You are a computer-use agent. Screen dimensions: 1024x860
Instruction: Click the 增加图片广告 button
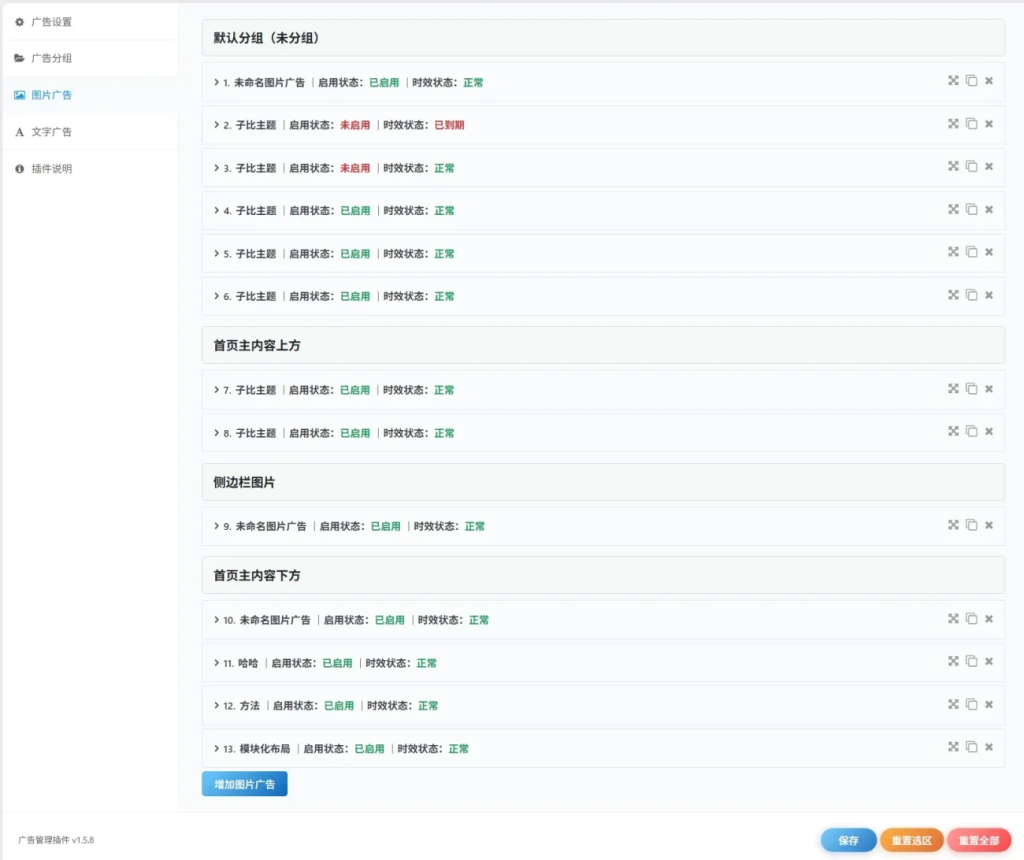click(x=244, y=784)
